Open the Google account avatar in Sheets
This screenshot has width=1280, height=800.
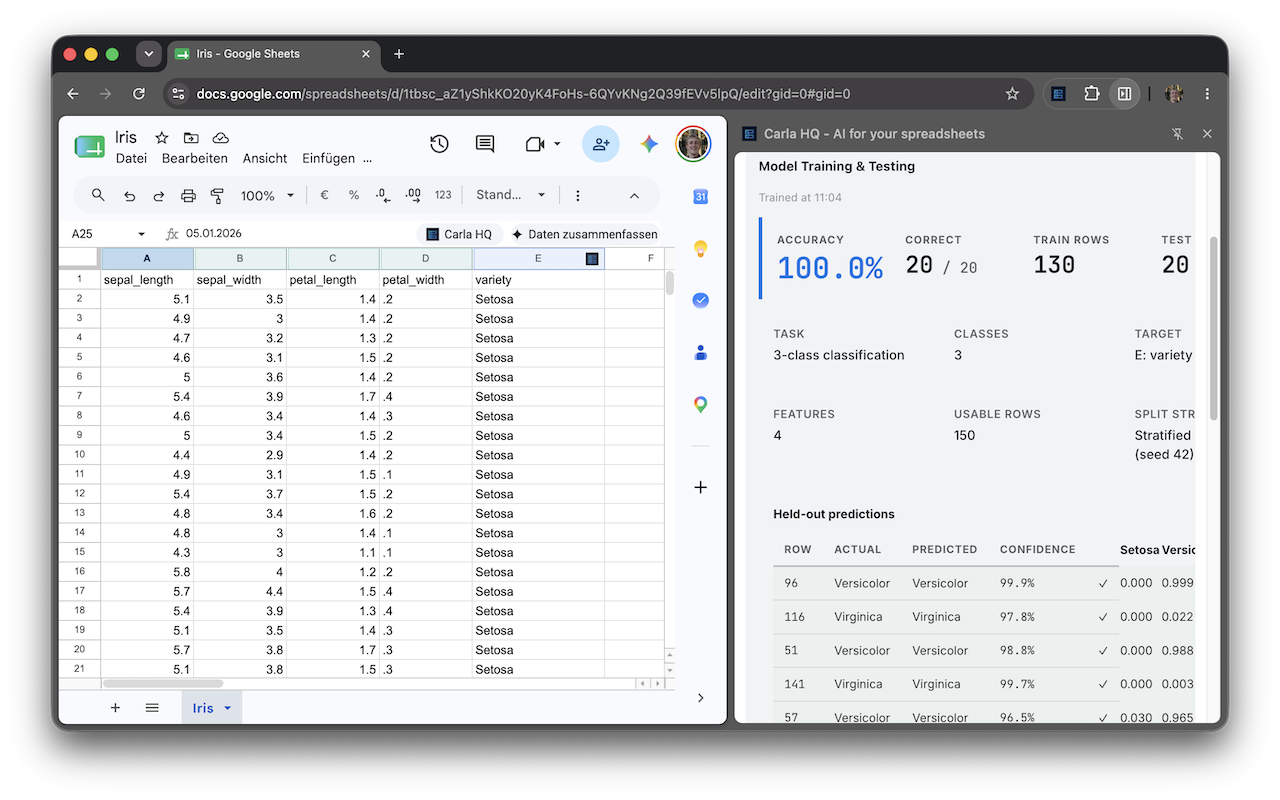click(692, 144)
